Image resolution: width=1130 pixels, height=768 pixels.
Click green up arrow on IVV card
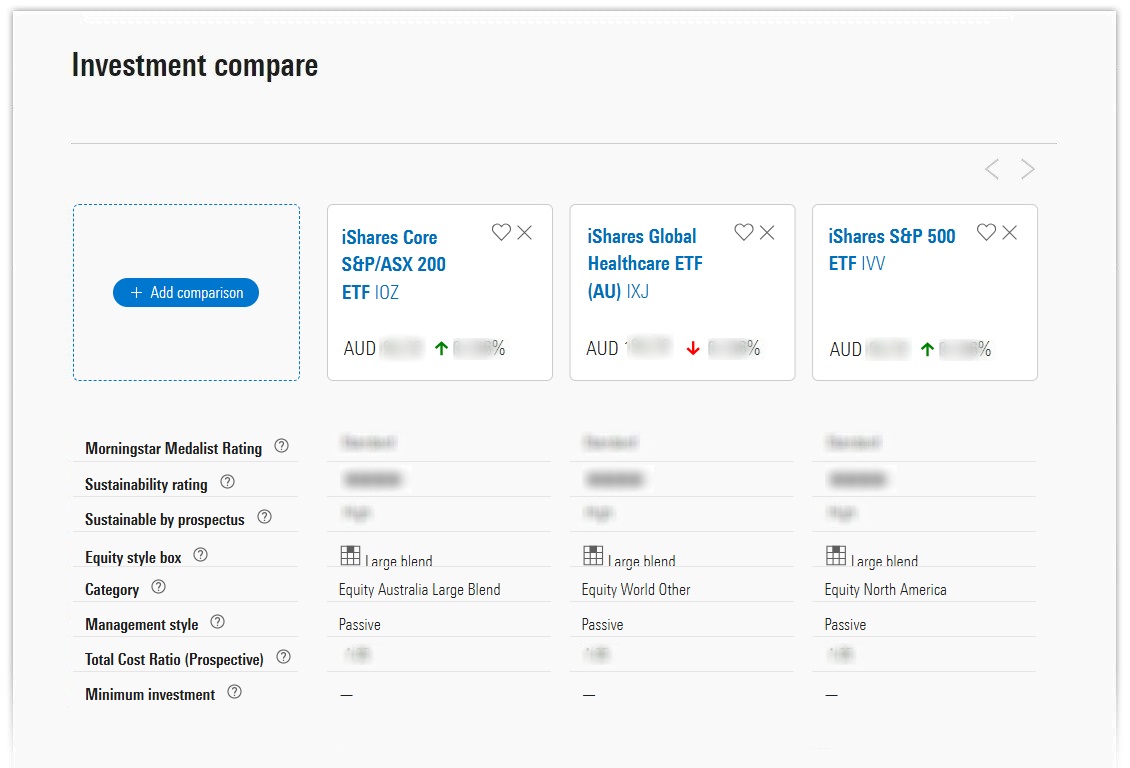pyautogui.click(x=927, y=349)
